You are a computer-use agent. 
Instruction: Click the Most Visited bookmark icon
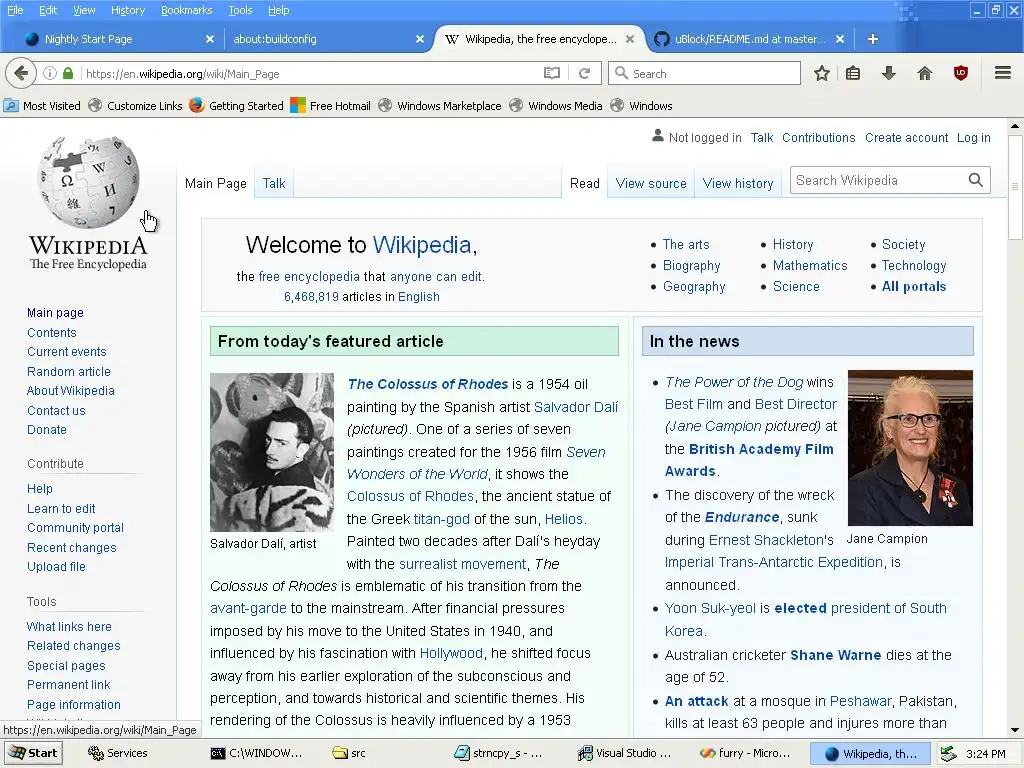10,105
